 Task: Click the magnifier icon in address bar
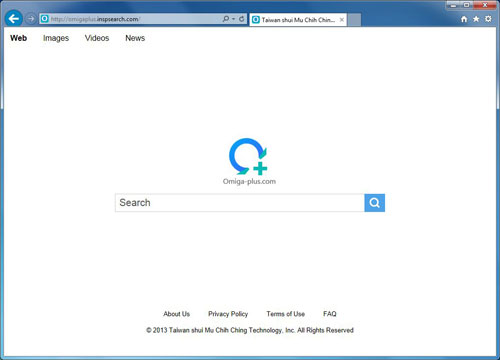coord(226,19)
